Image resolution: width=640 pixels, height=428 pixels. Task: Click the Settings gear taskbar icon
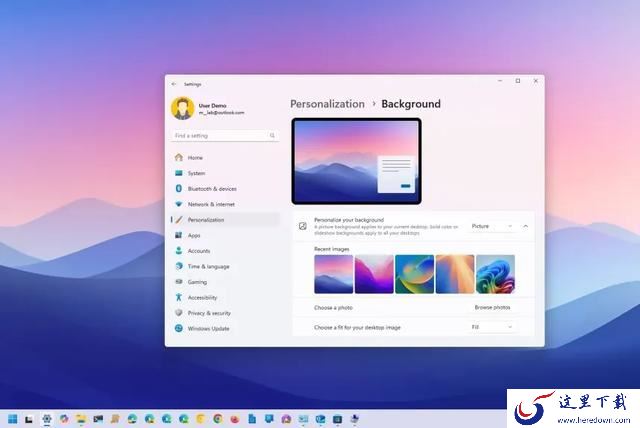[47, 419]
